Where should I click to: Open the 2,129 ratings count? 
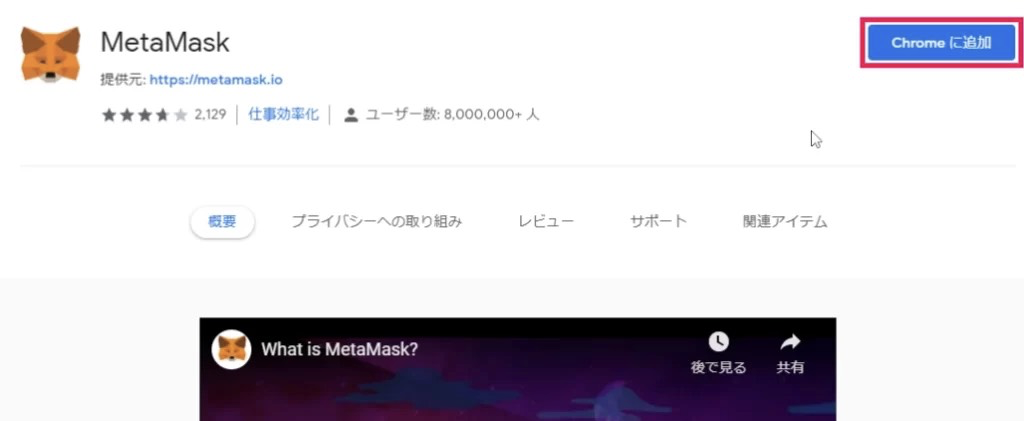(210, 116)
